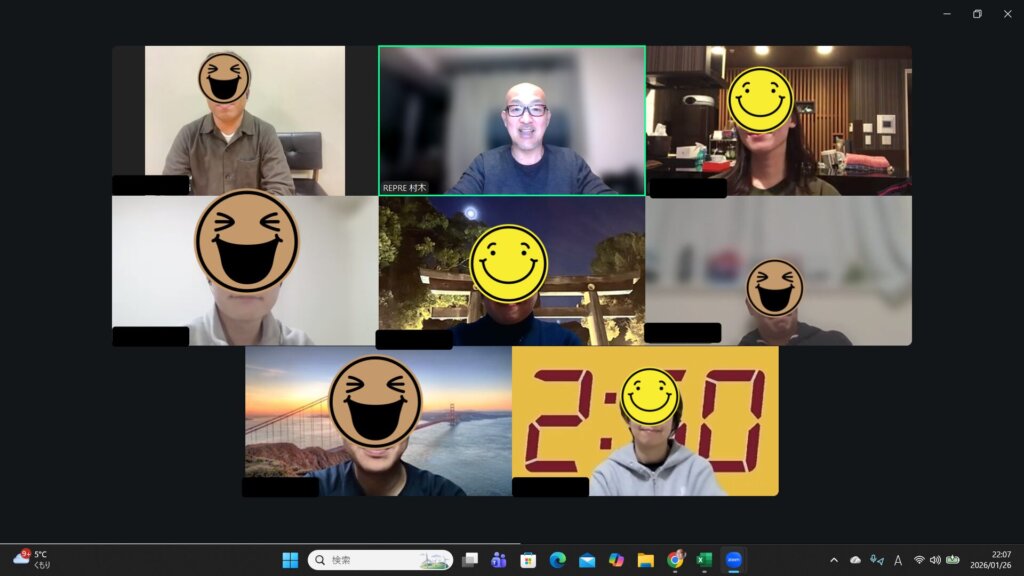Open the Copilot taskbar icon
Viewport: 1024px width, 576px height.
(616, 560)
